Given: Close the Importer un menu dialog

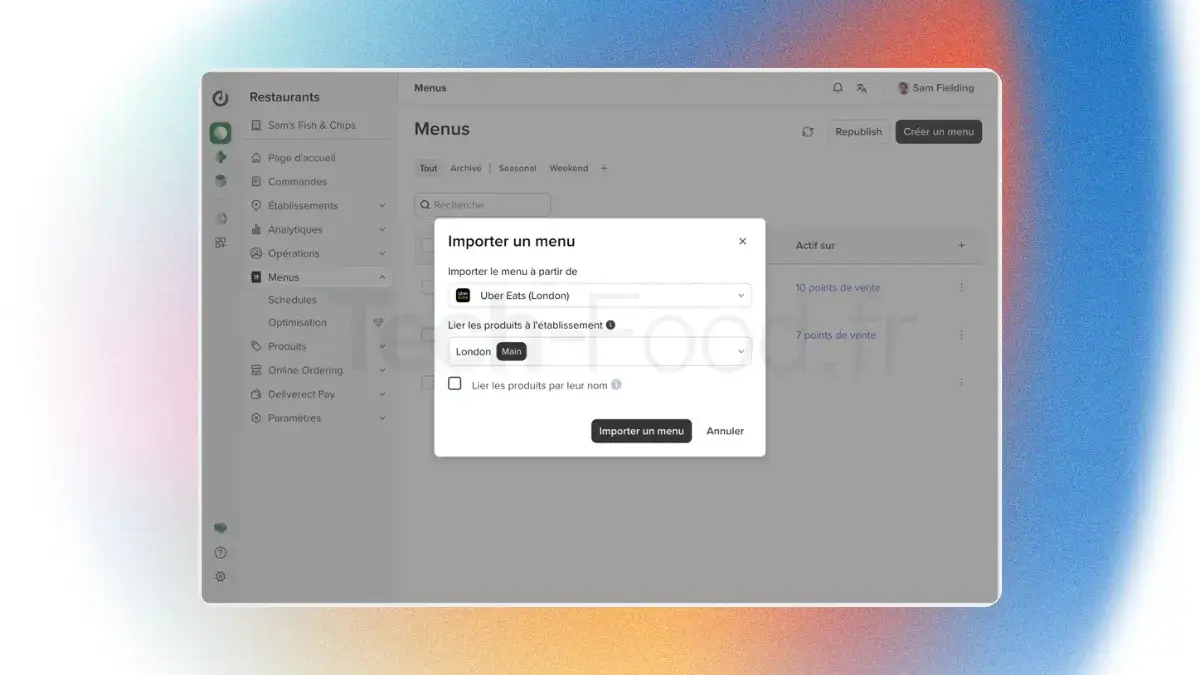Looking at the screenshot, I should (742, 241).
